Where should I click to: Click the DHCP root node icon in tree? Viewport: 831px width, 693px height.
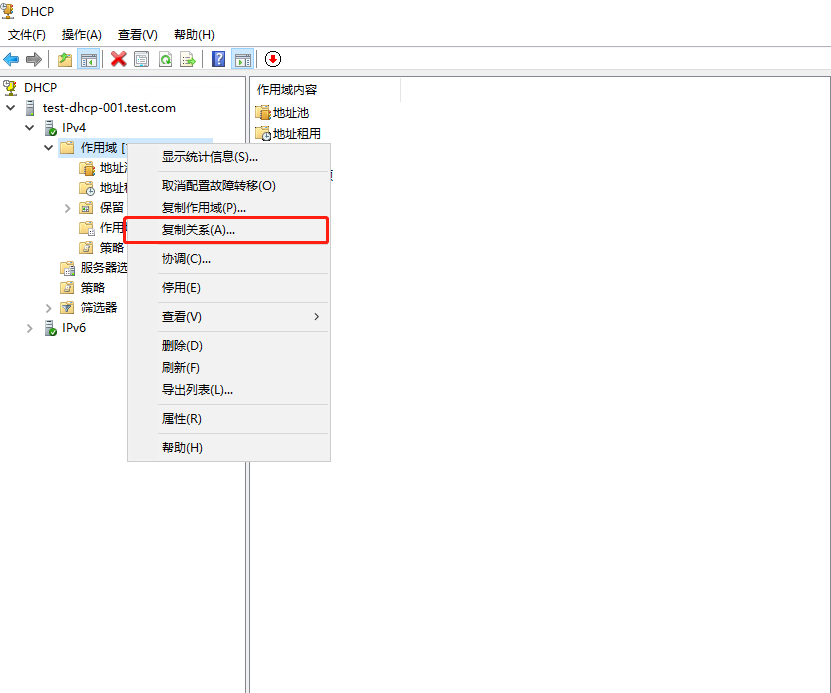pos(10,88)
